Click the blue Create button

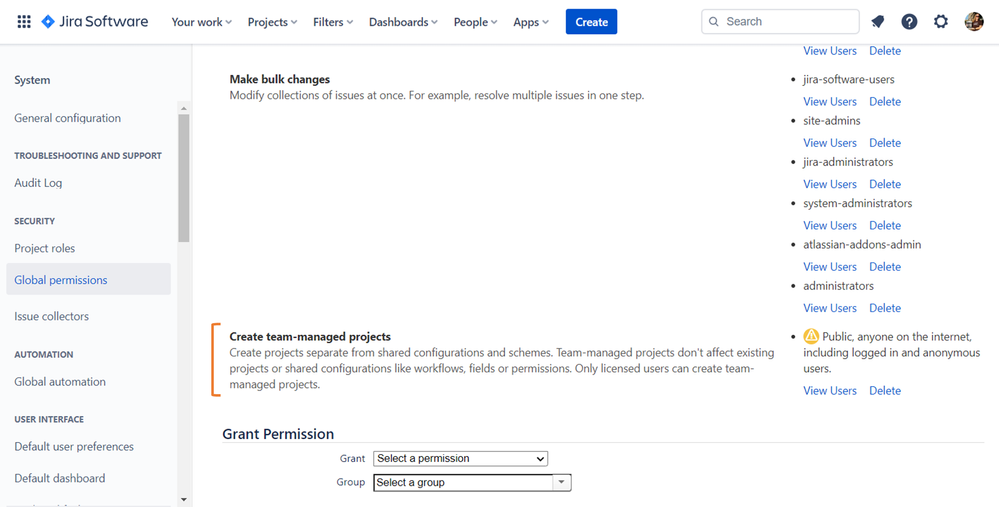pyautogui.click(x=591, y=22)
